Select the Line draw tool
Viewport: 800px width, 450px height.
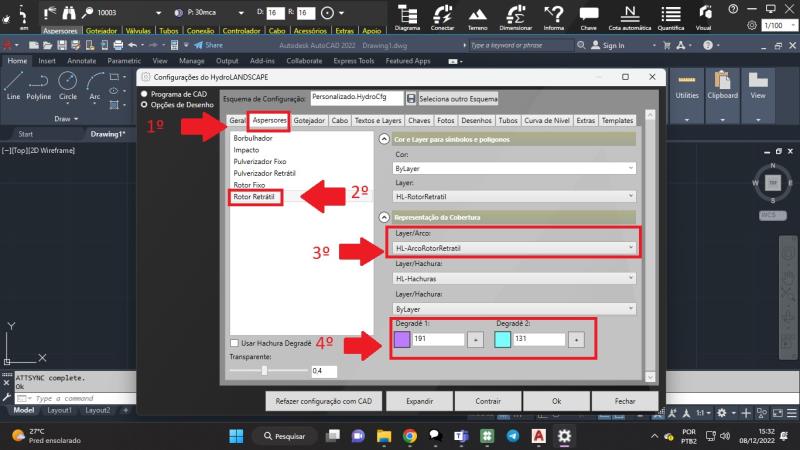click(x=13, y=86)
